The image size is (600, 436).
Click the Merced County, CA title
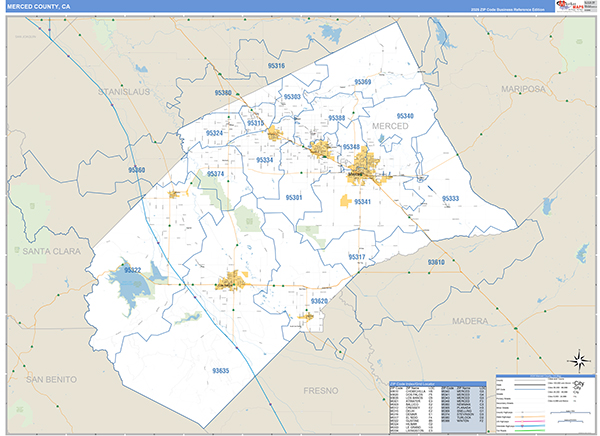pos(41,6)
